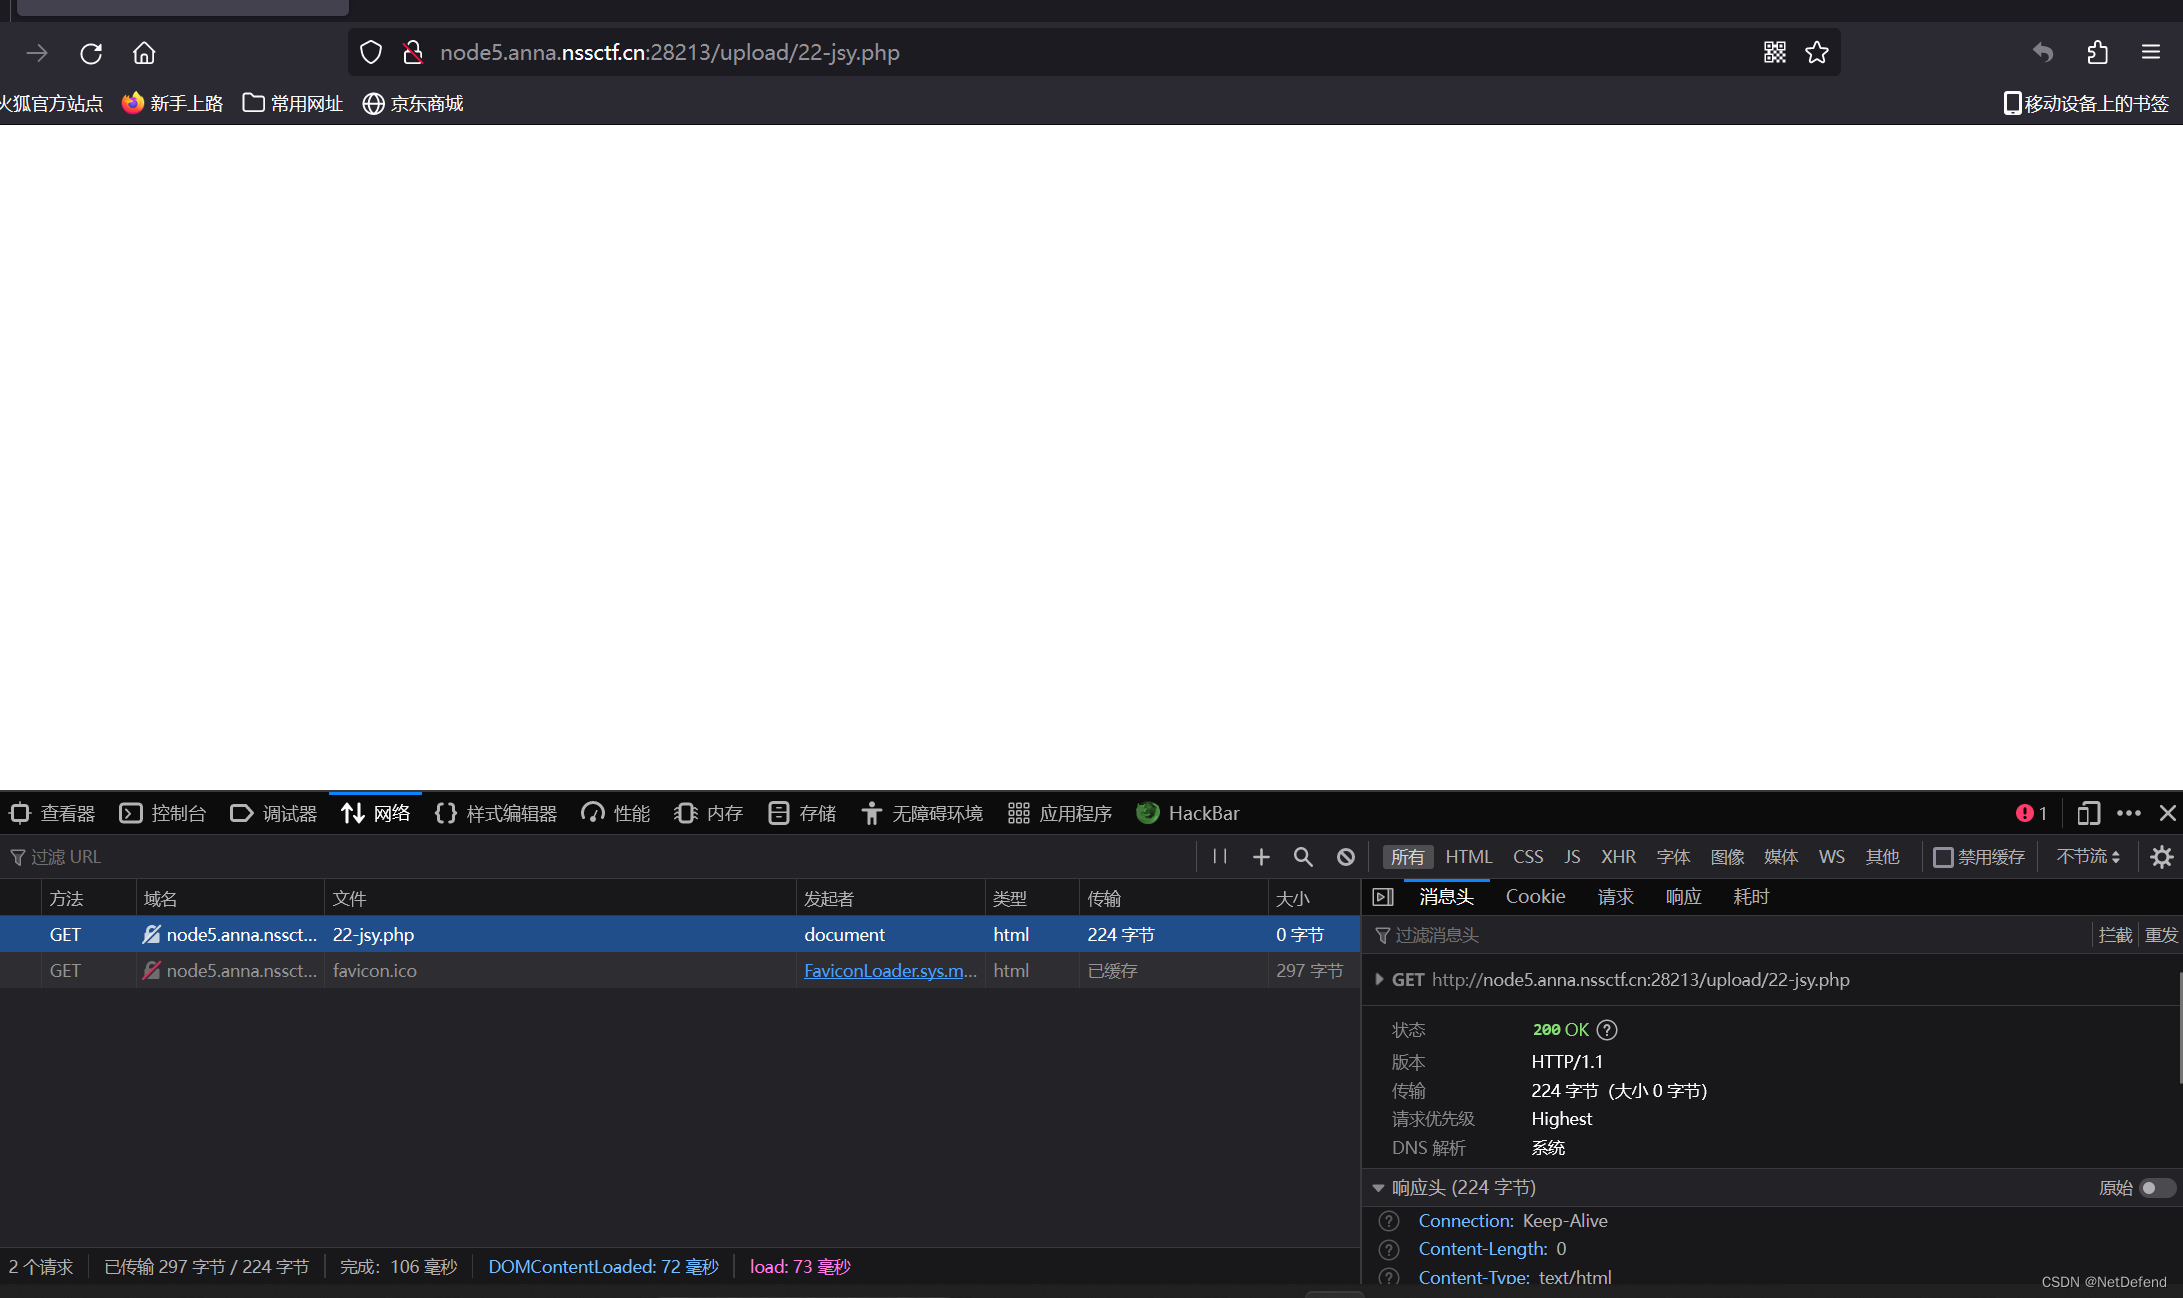Open the 响应 response tab

[x=1683, y=897]
